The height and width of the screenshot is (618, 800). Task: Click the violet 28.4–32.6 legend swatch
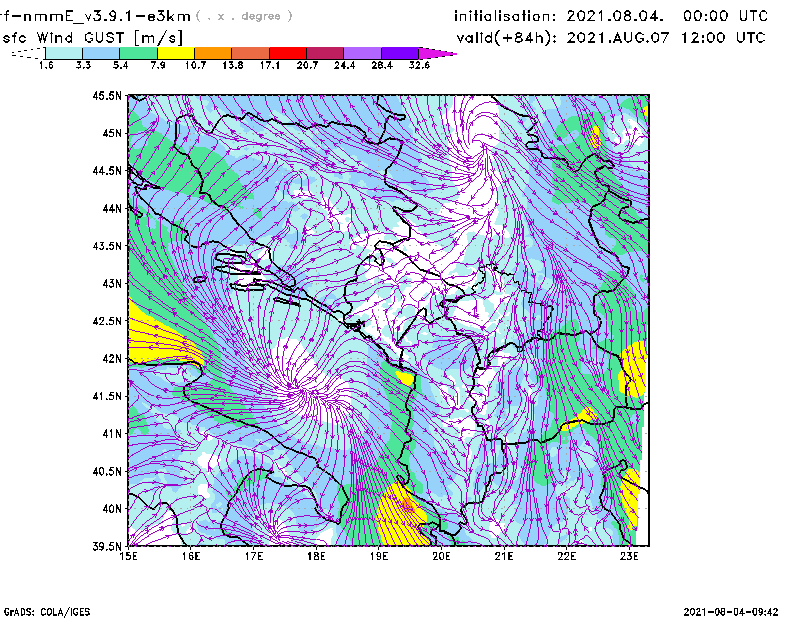(x=400, y=53)
